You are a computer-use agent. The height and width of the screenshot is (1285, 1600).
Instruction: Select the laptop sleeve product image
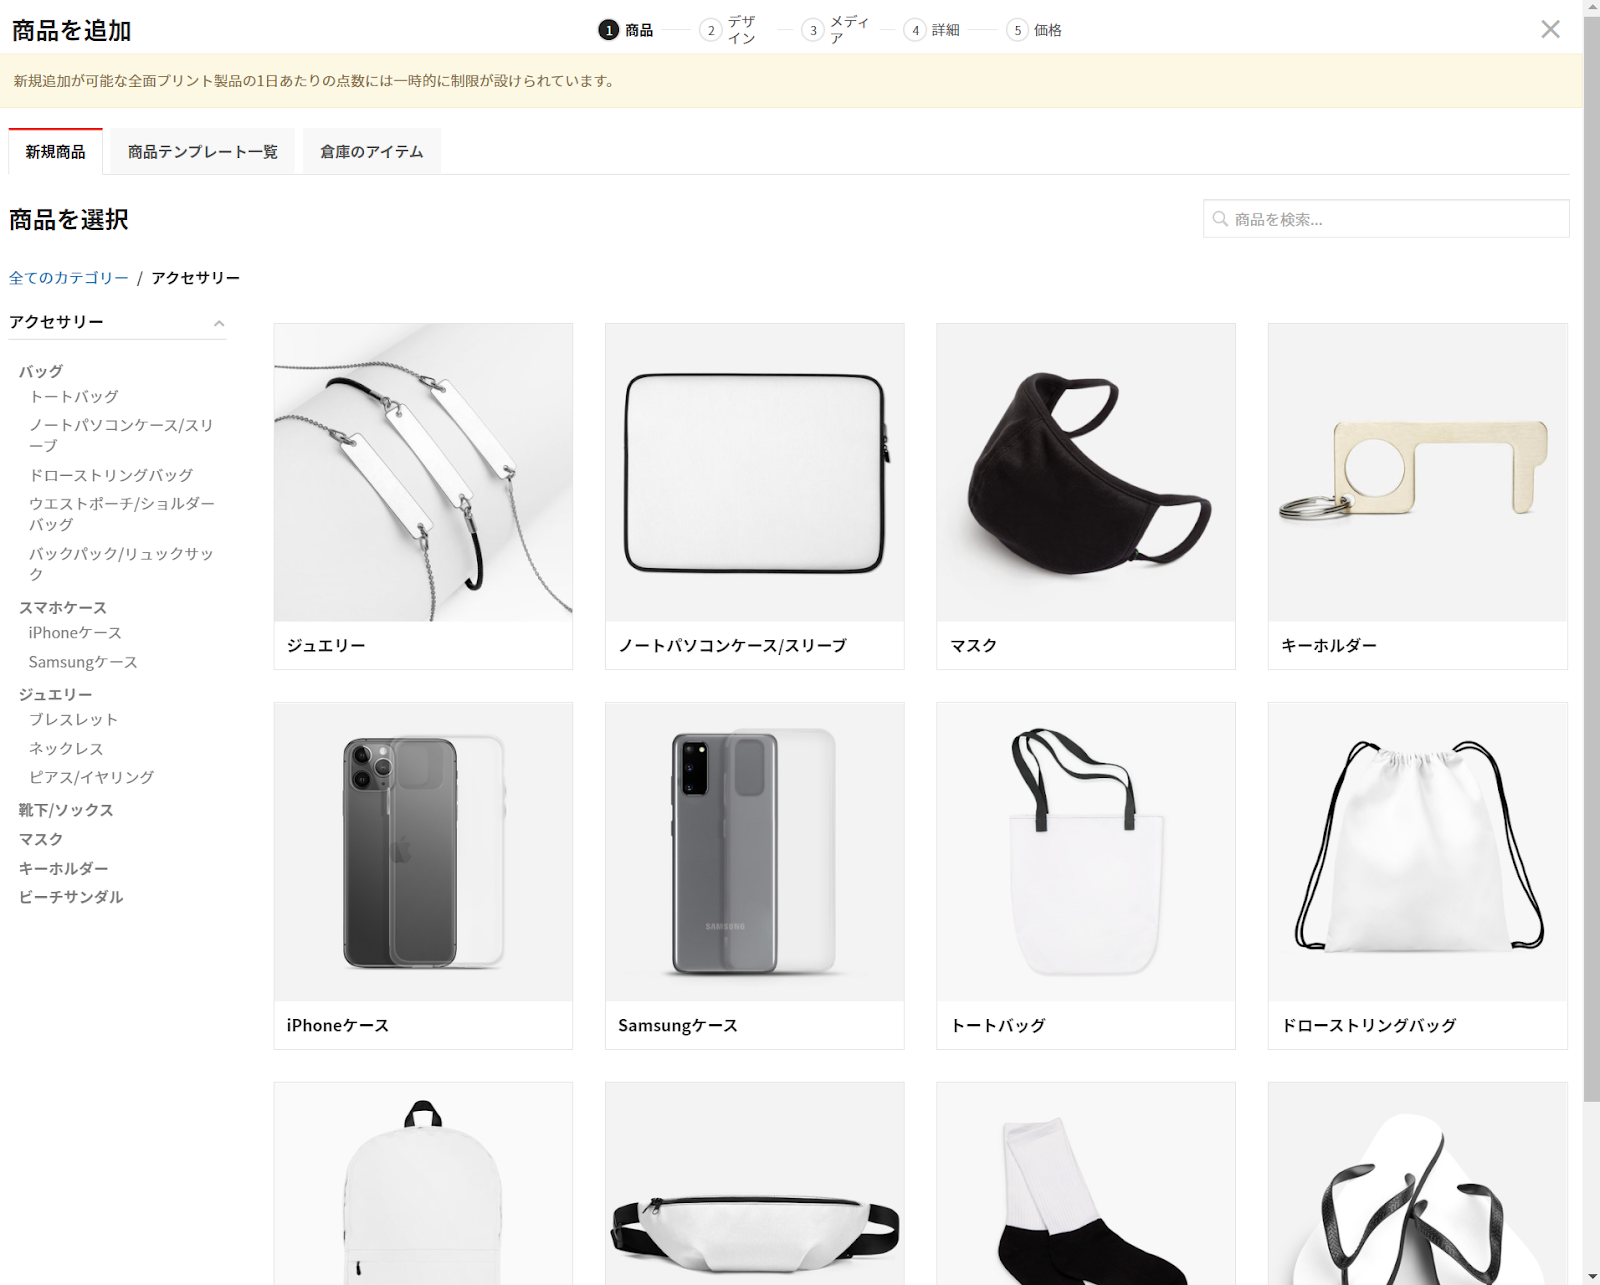coord(755,472)
